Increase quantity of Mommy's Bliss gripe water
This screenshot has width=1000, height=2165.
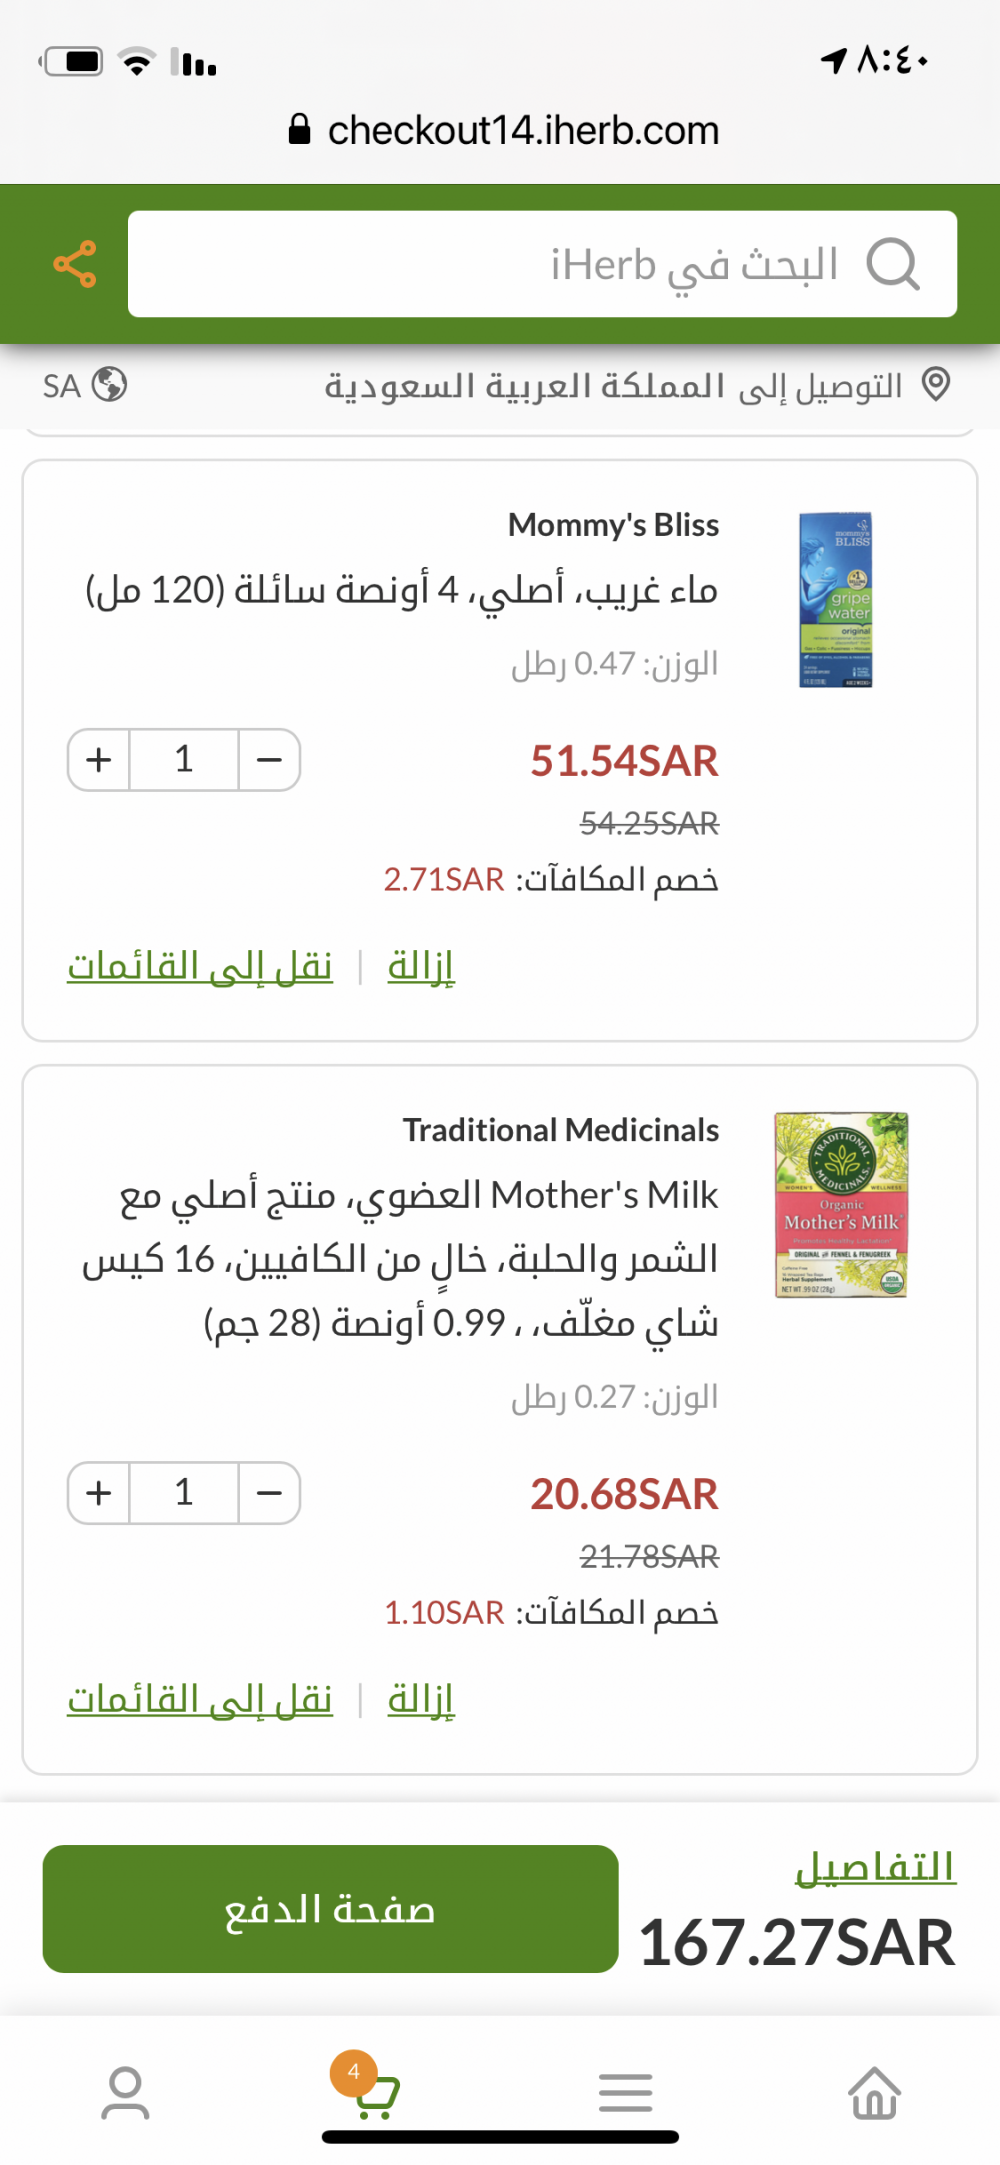[99, 760]
